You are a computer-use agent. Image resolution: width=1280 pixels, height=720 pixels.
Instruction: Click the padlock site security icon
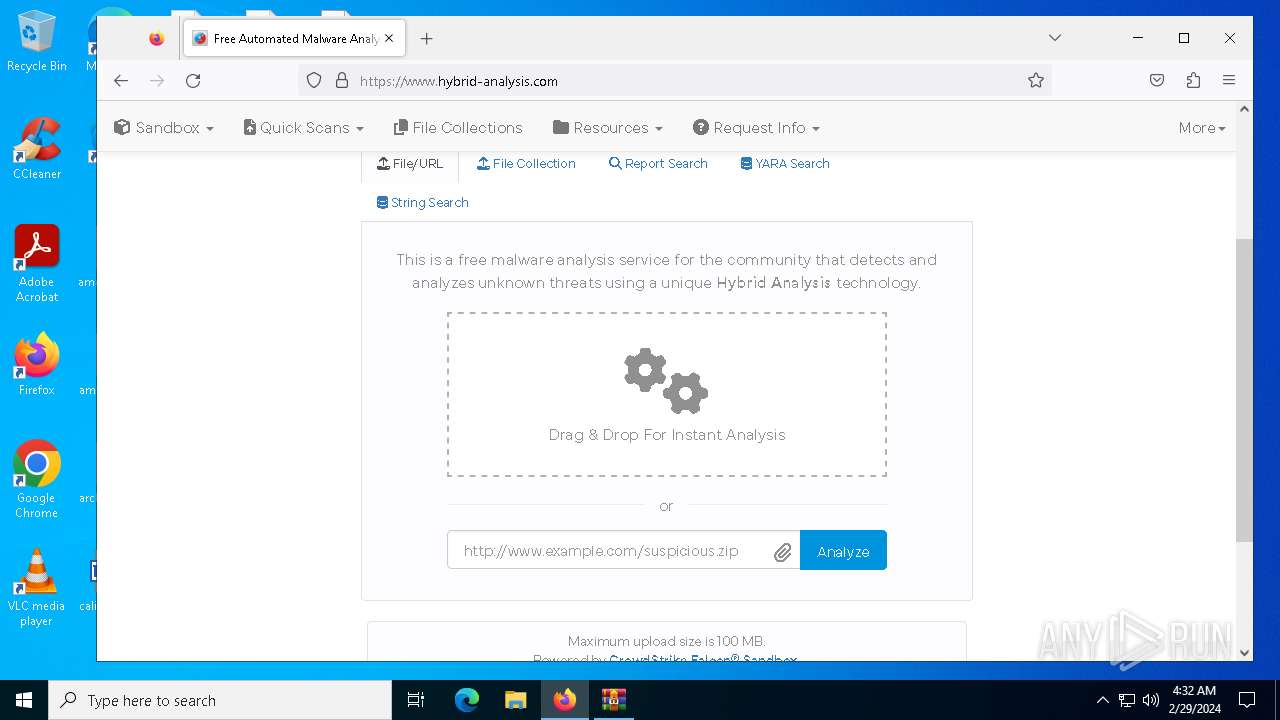(x=341, y=81)
